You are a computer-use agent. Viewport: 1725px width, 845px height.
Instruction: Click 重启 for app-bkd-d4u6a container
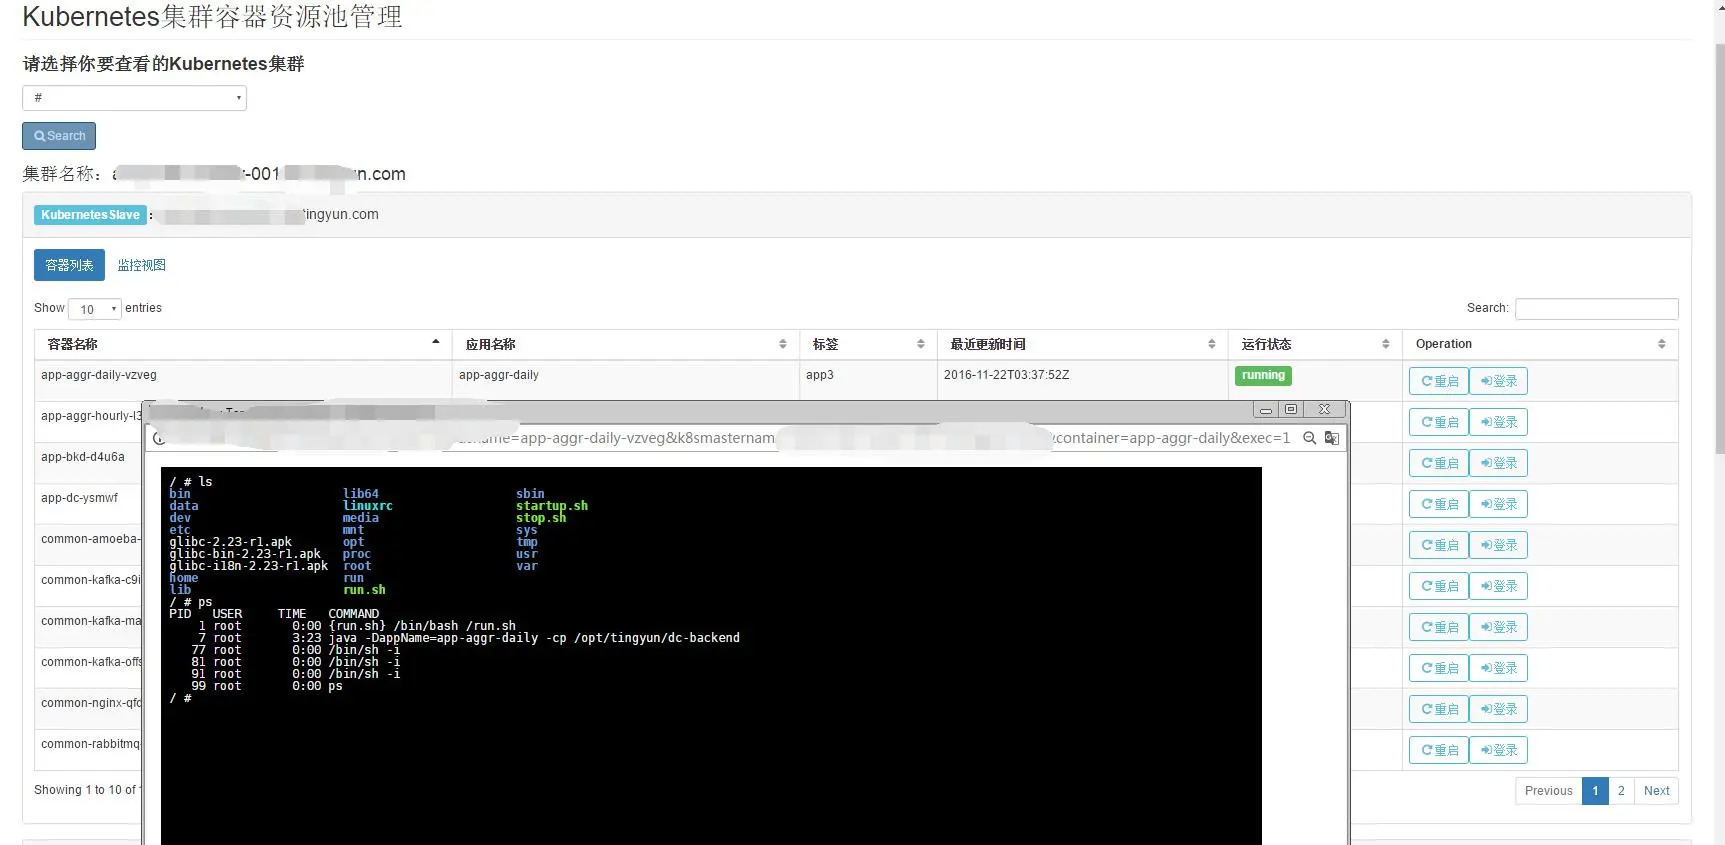click(1439, 463)
